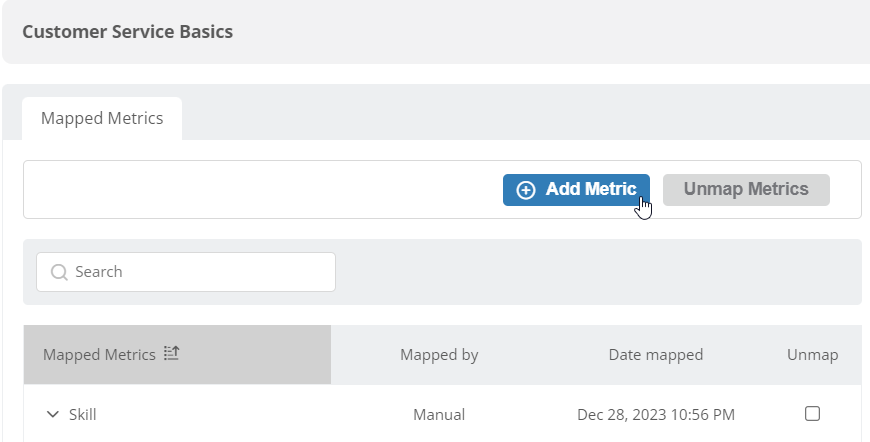The image size is (870, 442).
Task: Select the Skill row label
Action: (x=83, y=414)
